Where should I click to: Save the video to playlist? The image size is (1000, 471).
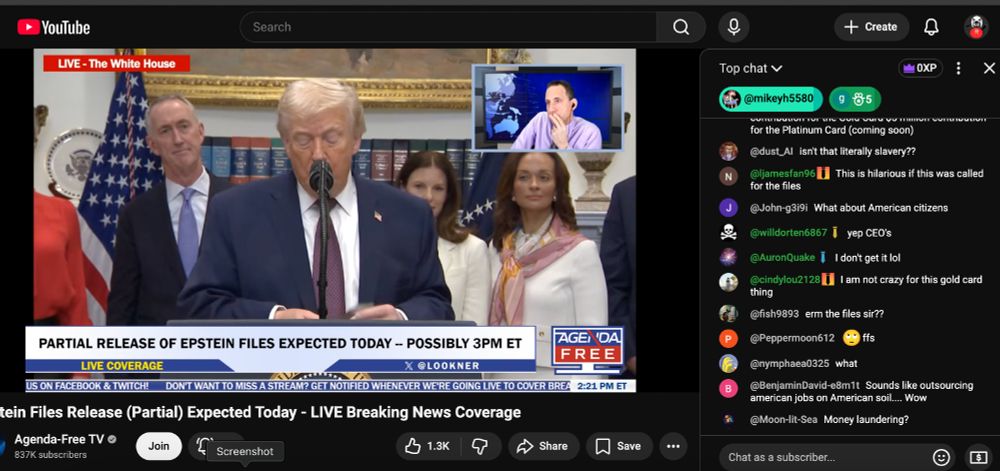[x=619, y=446]
